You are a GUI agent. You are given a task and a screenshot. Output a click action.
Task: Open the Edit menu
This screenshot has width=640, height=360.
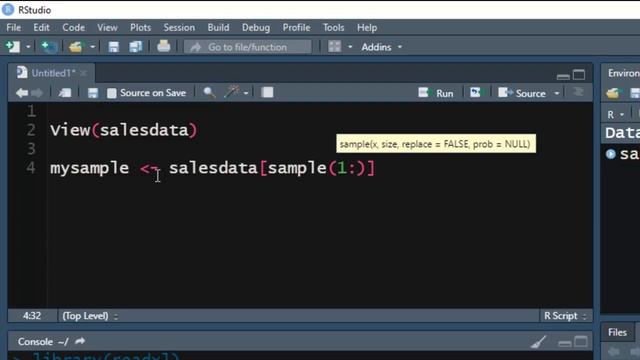tap(41, 27)
